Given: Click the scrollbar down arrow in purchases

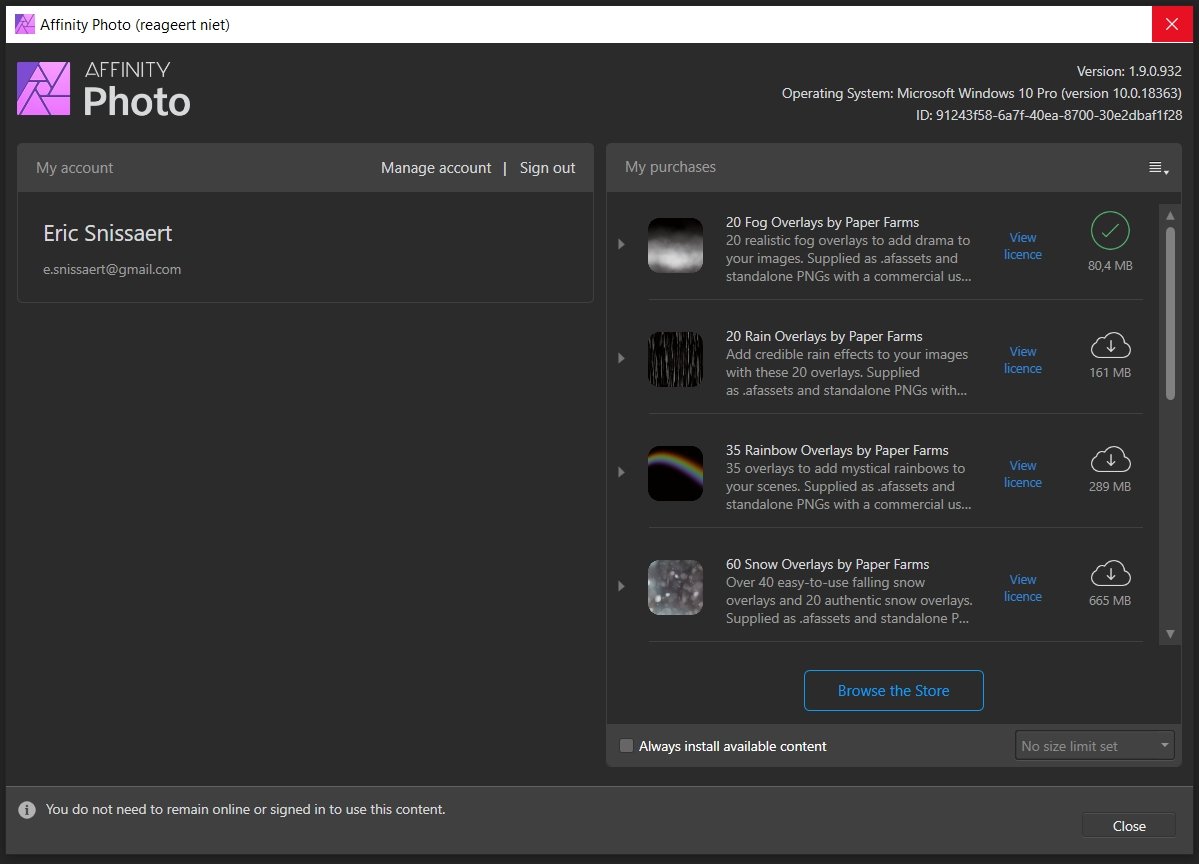Looking at the screenshot, I should 1170,634.
